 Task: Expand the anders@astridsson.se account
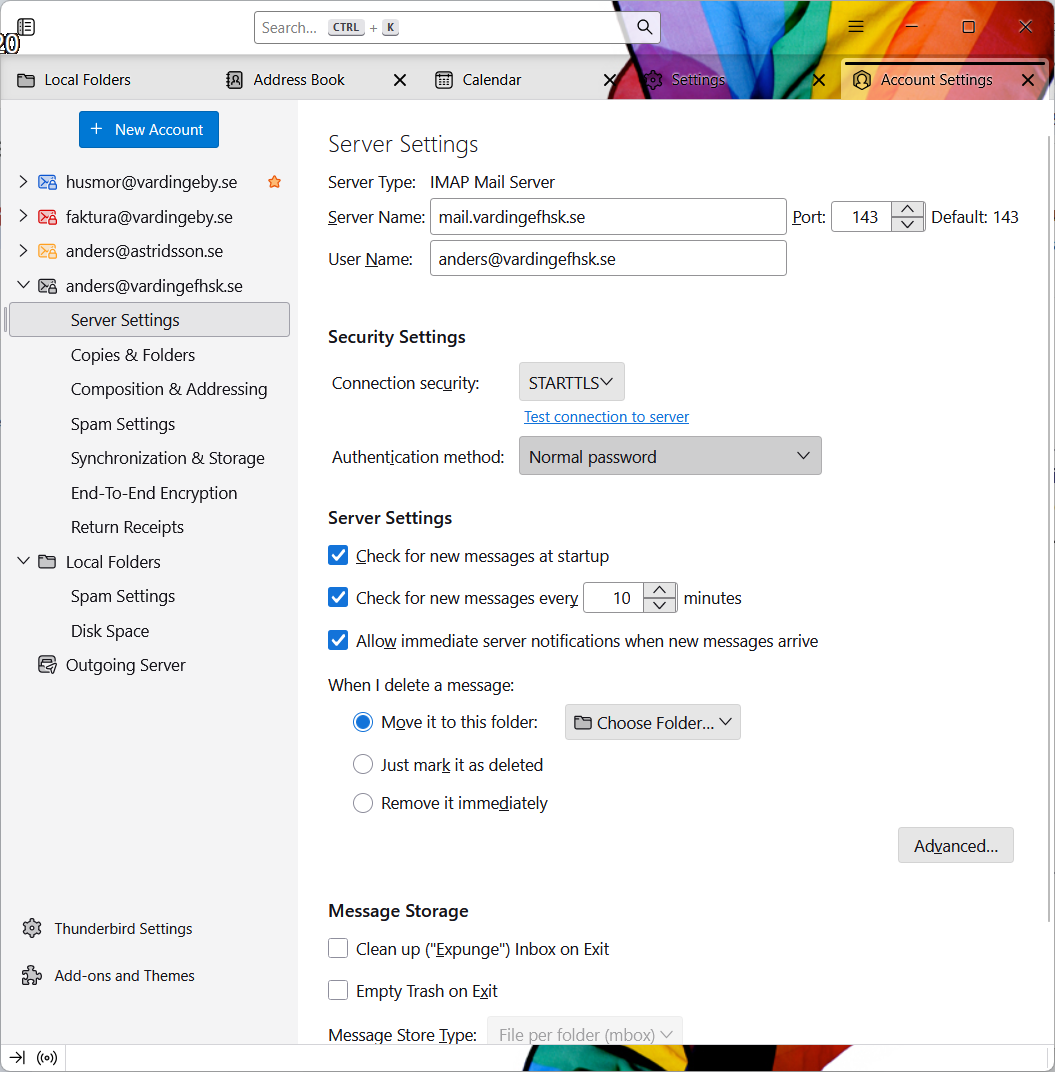point(23,250)
